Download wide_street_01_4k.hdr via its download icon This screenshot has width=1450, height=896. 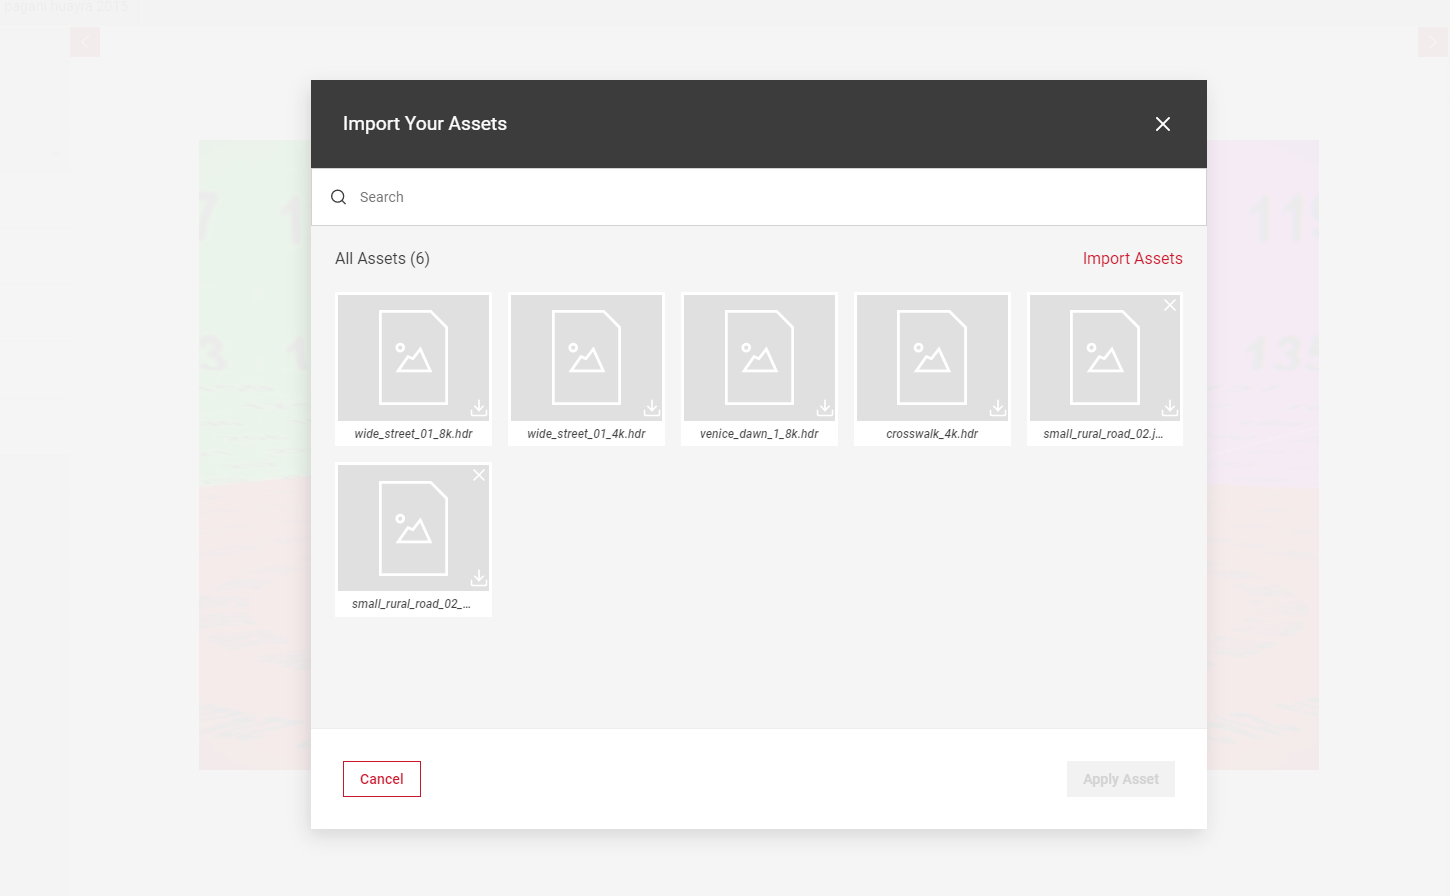pos(652,408)
